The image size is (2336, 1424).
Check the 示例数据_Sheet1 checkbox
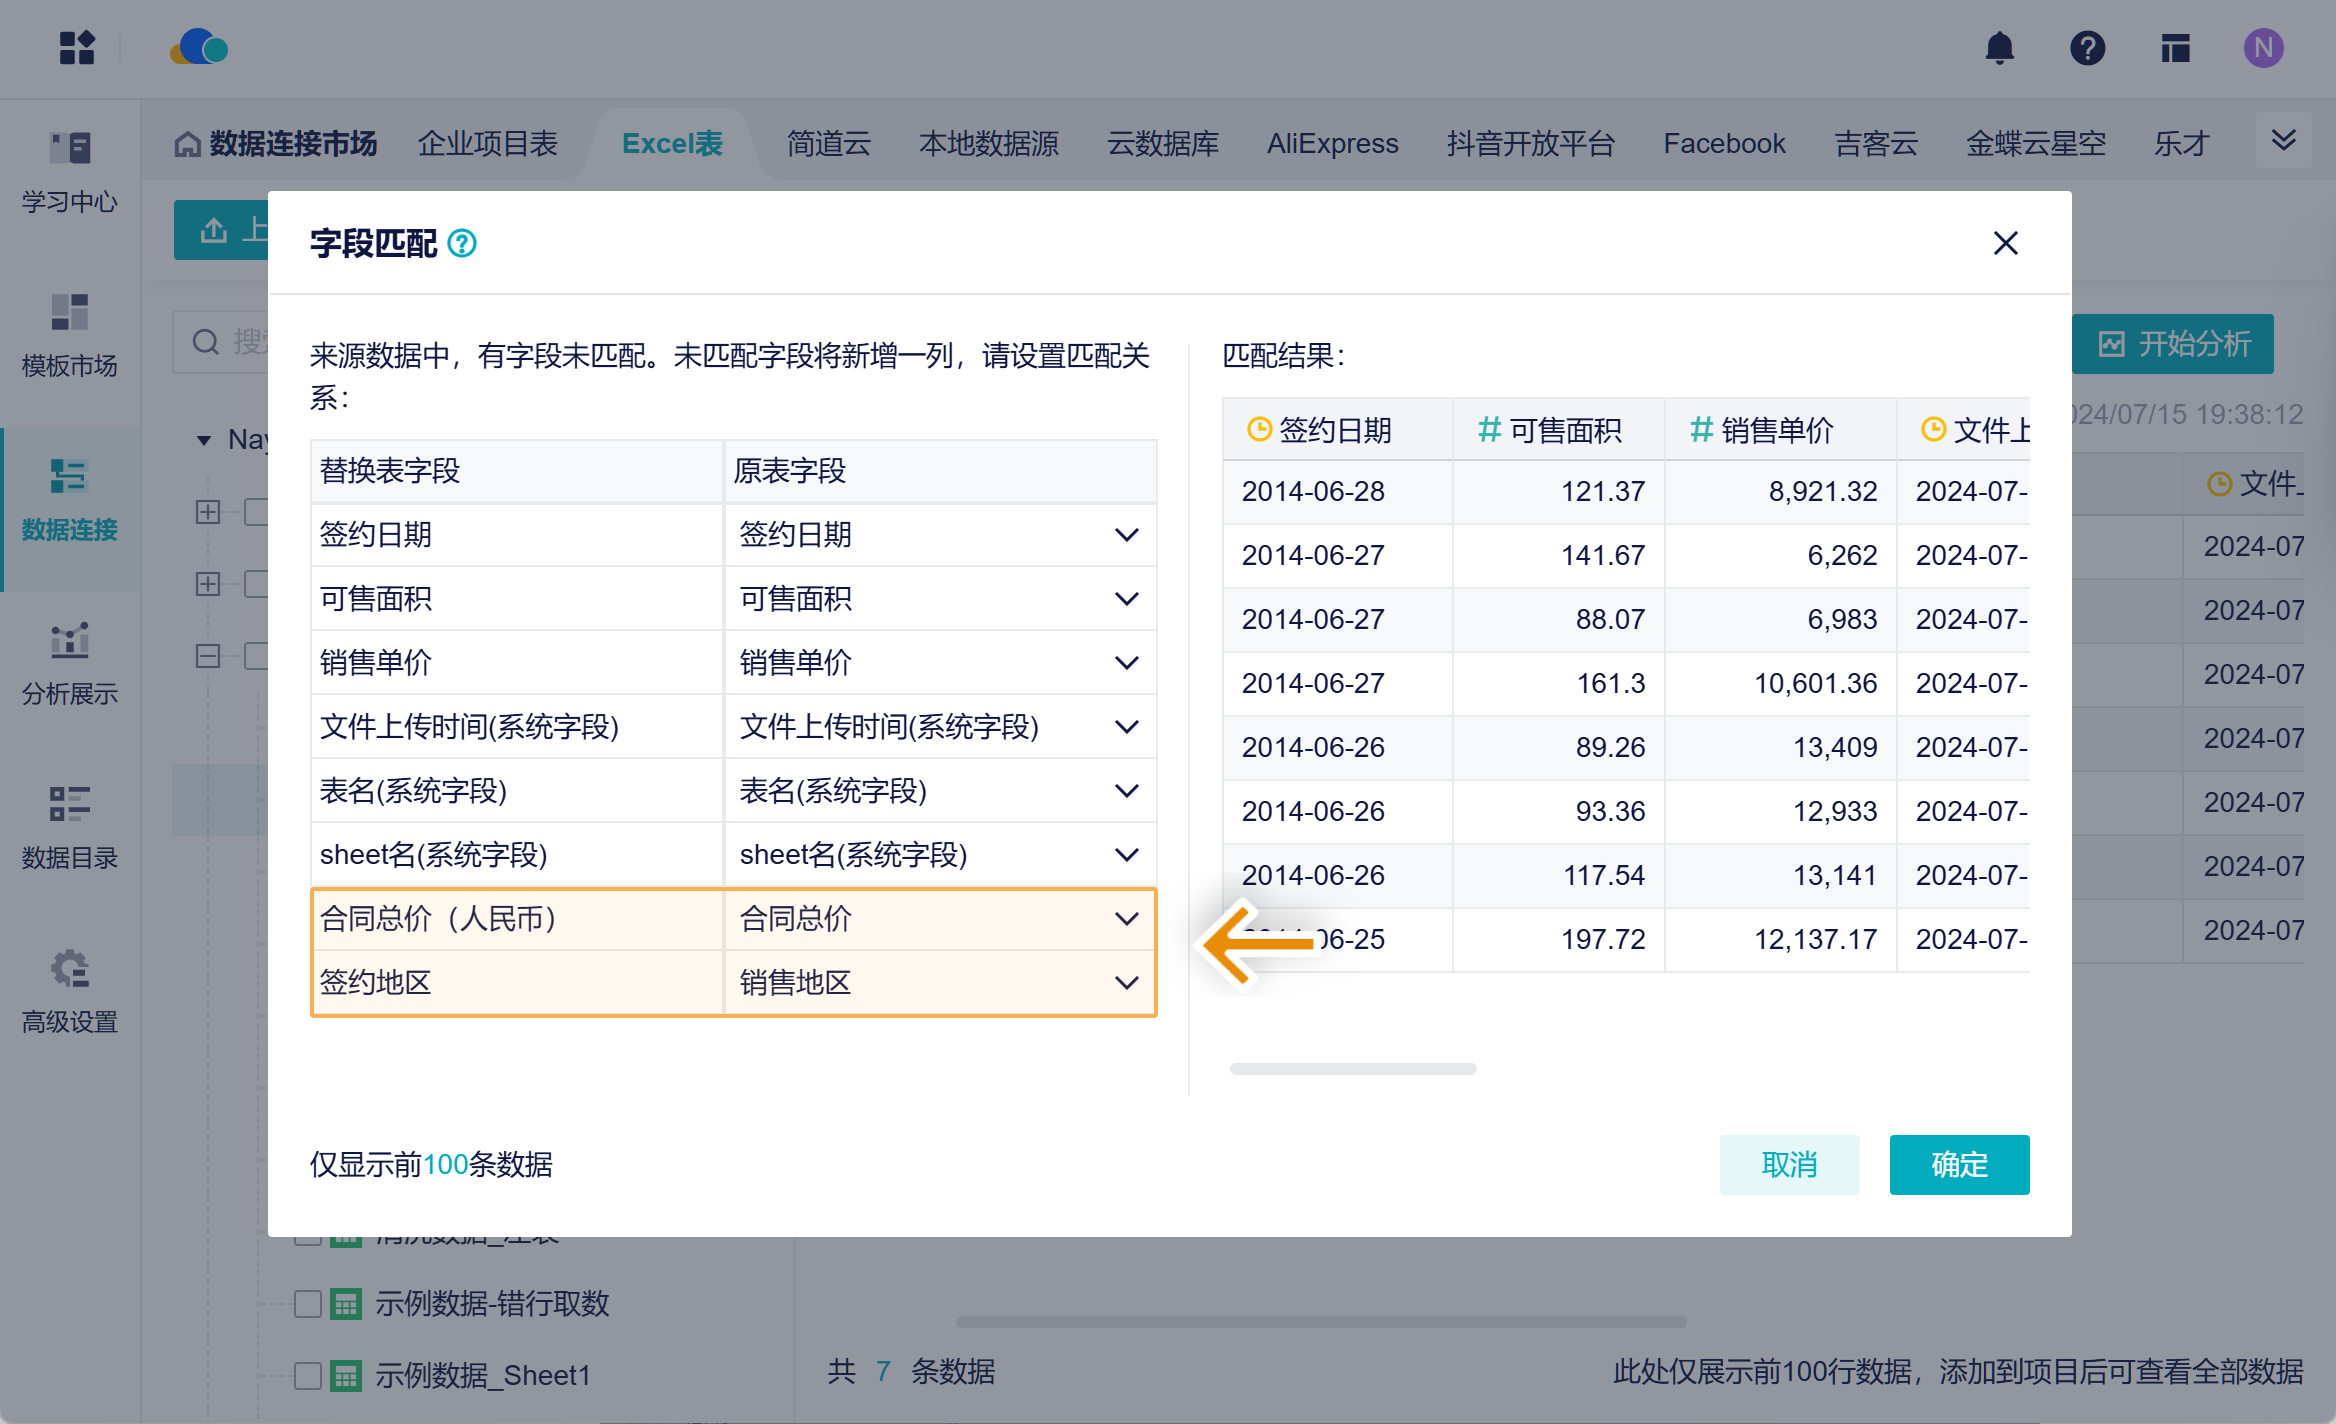(308, 1376)
